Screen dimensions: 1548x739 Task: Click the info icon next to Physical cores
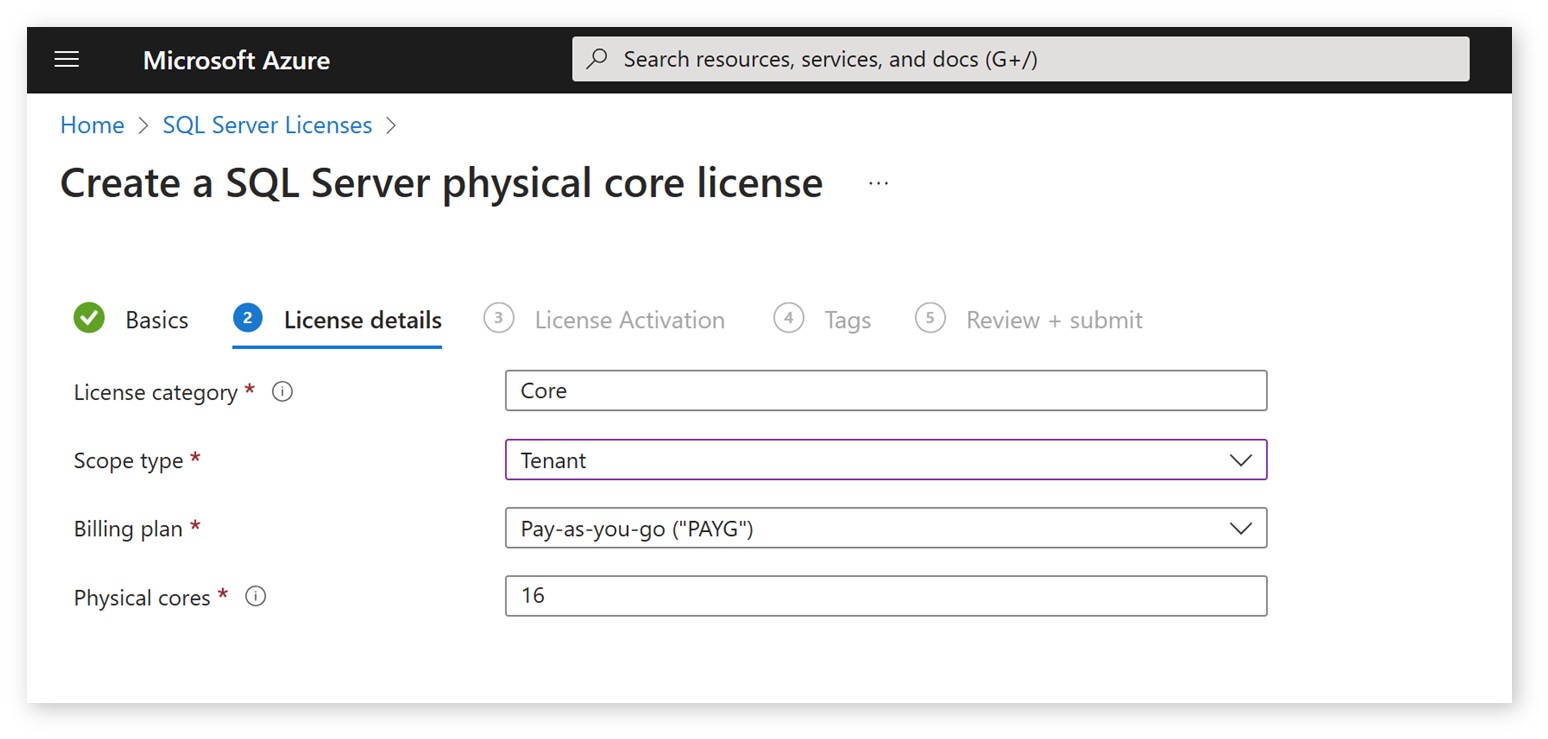coord(255,596)
